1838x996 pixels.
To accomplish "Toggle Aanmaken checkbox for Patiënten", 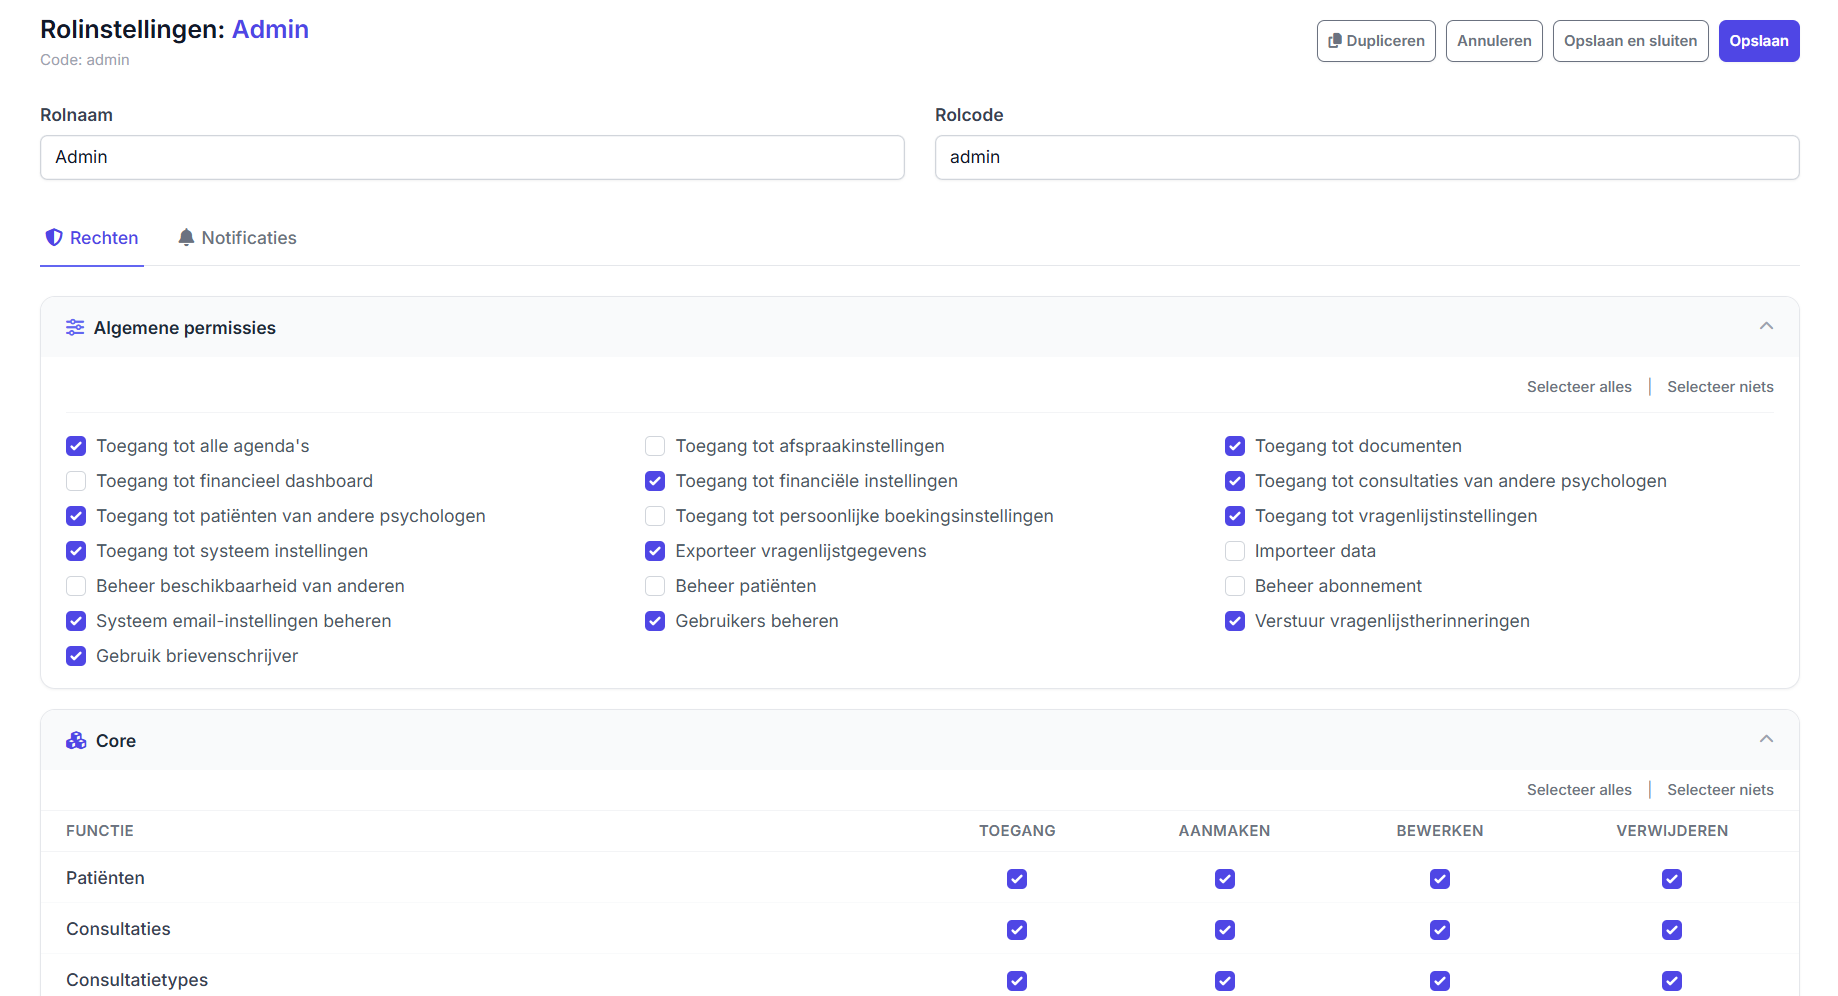I will [x=1225, y=879].
